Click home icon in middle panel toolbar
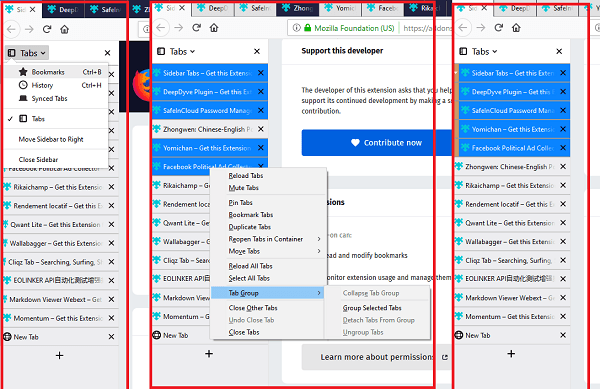The image size is (600, 389). 214,28
